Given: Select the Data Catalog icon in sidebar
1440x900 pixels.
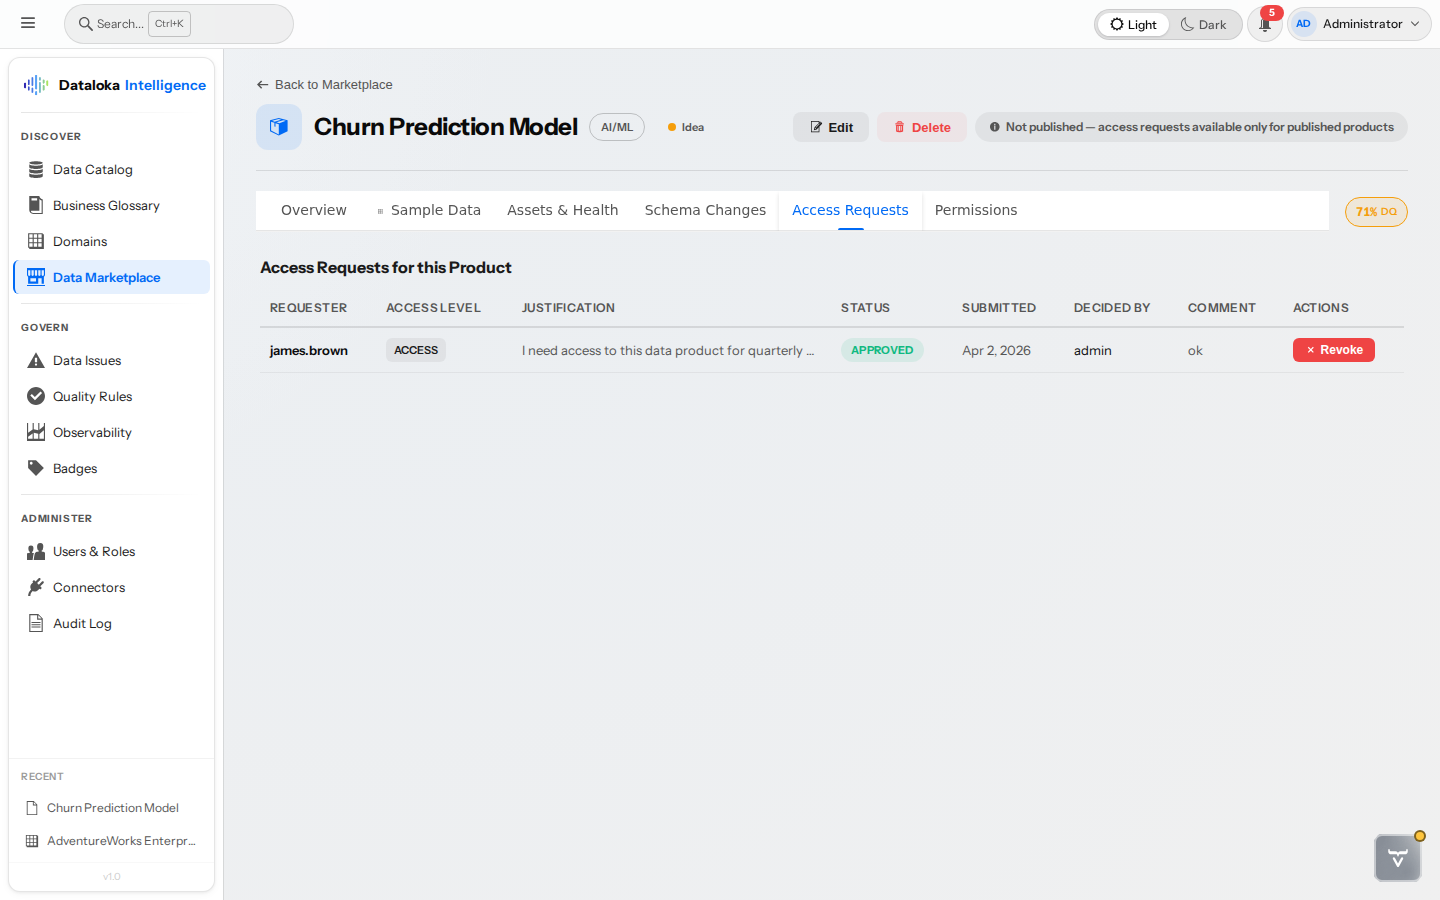Looking at the screenshot, I should (35, 169).
